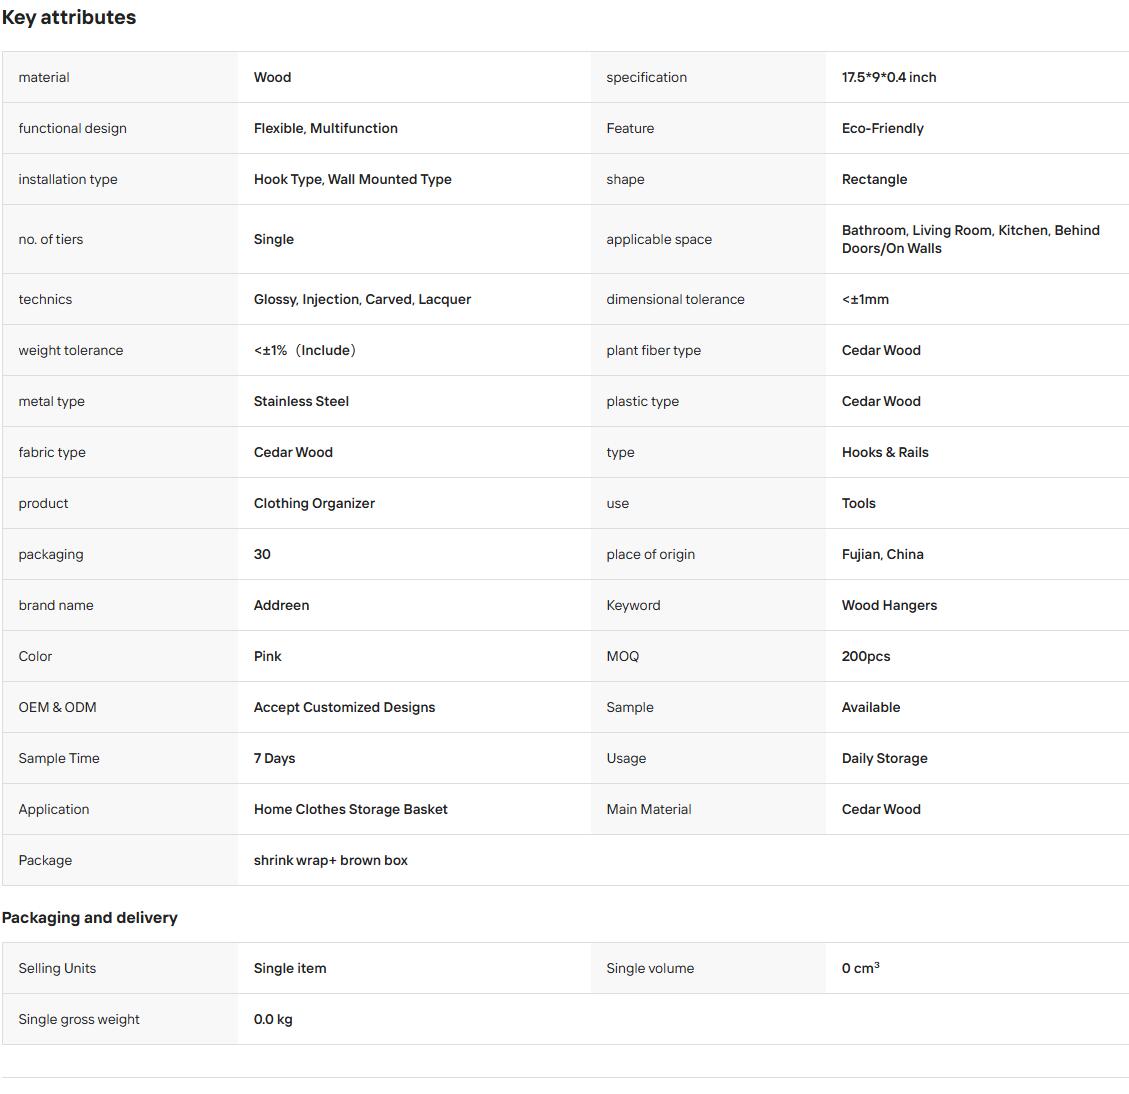This screenshot has height=1094, width=1129.
Task: Select the Eco-Friendly feature value
Action: tap(882, 128)
